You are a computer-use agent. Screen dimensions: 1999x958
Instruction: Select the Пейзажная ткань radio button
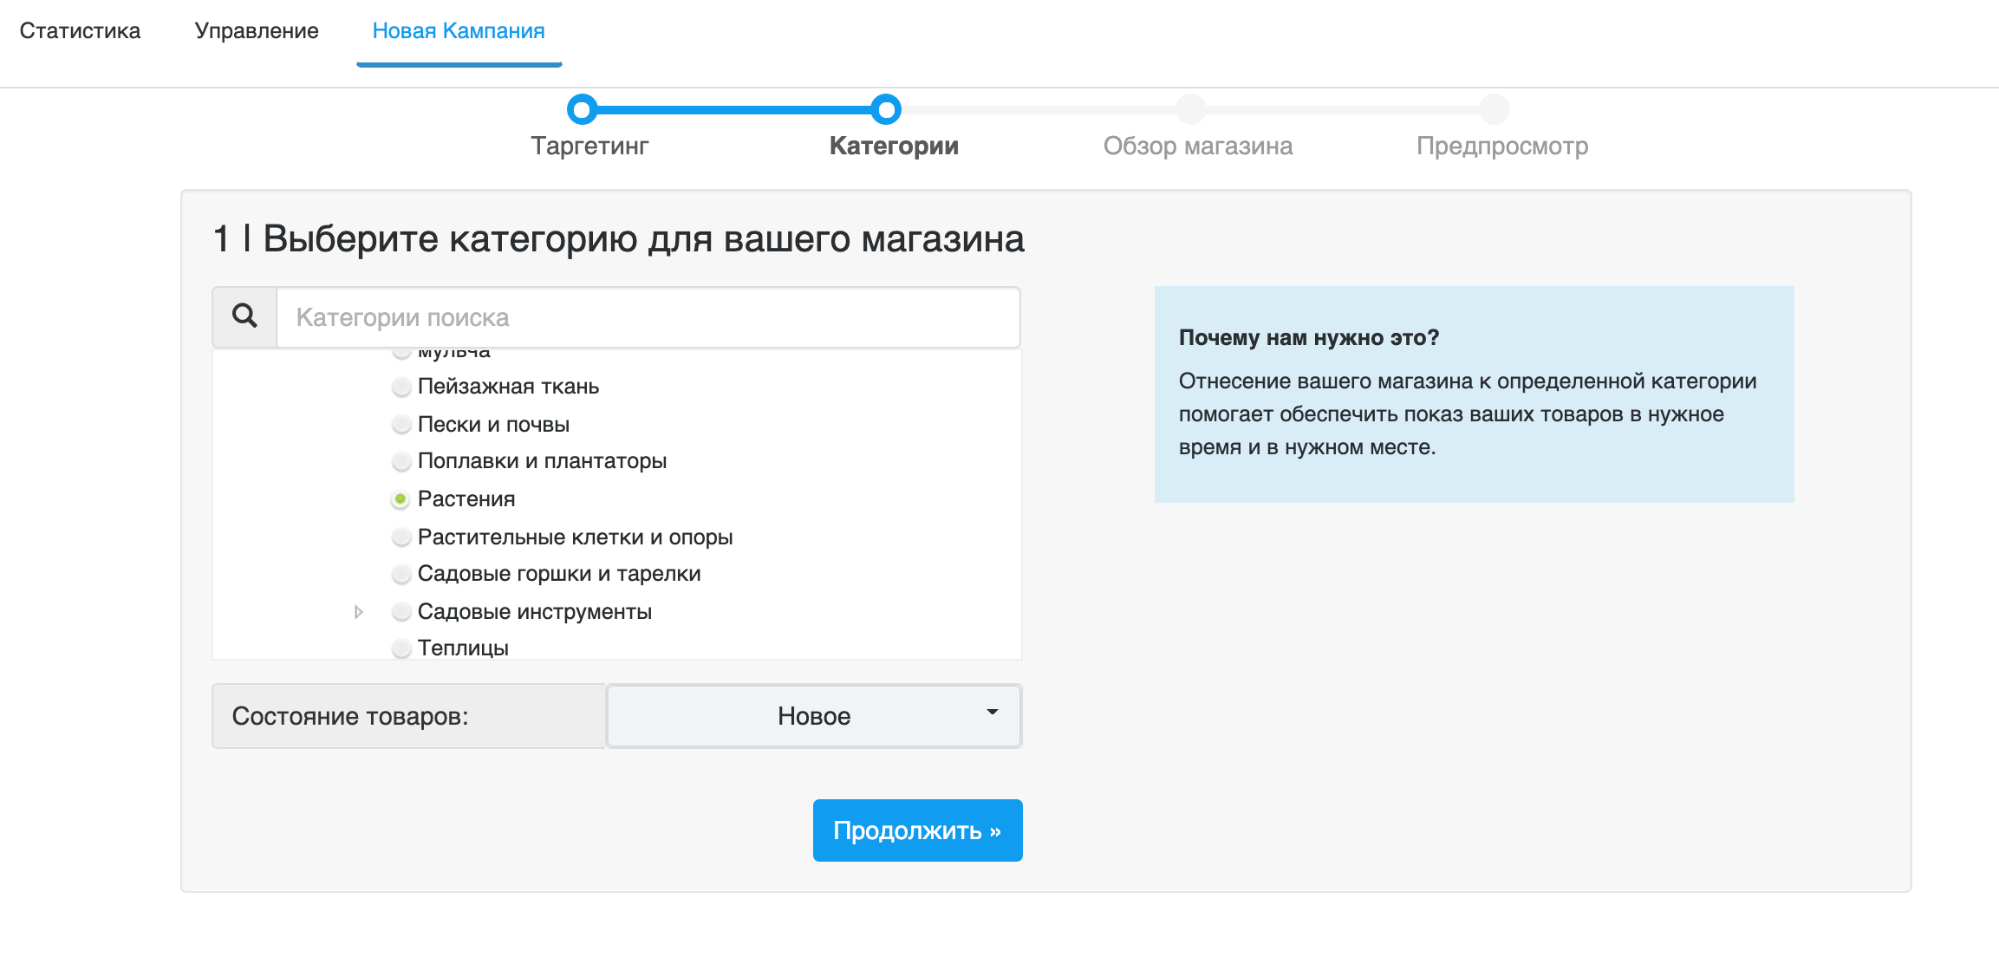401,387
